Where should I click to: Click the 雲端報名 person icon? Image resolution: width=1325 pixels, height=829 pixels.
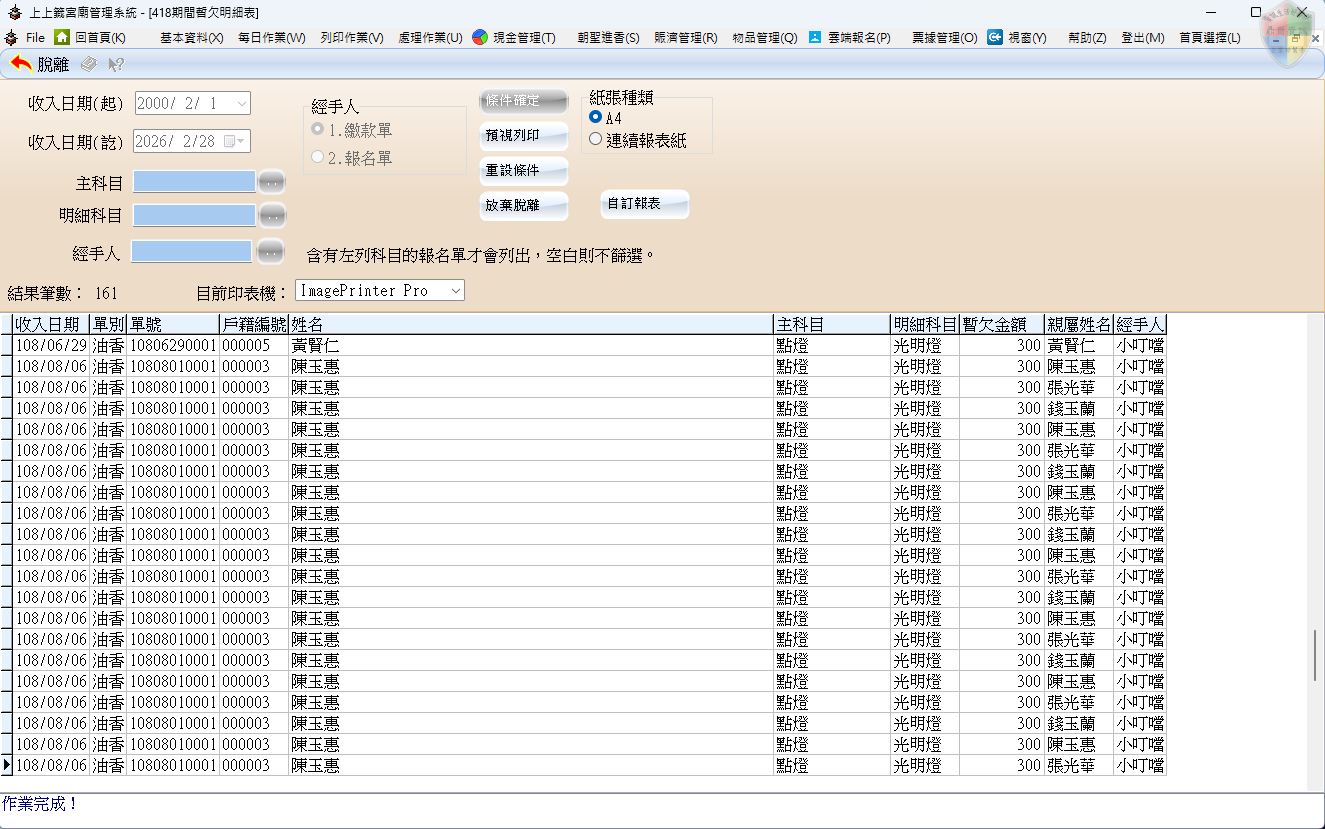815,37
